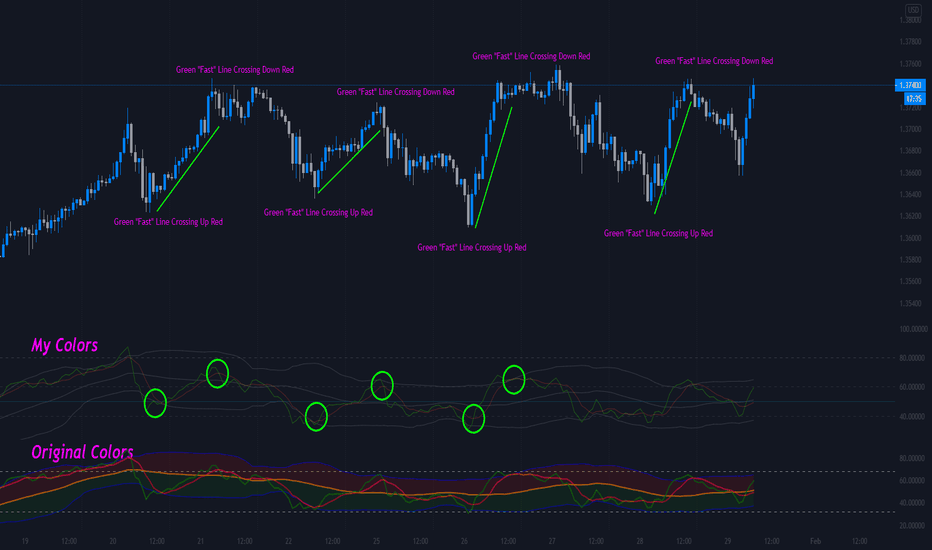Click date 22 on the time axis
The image size is (932, 550).
pyautogui.click(x=288, y=541)
